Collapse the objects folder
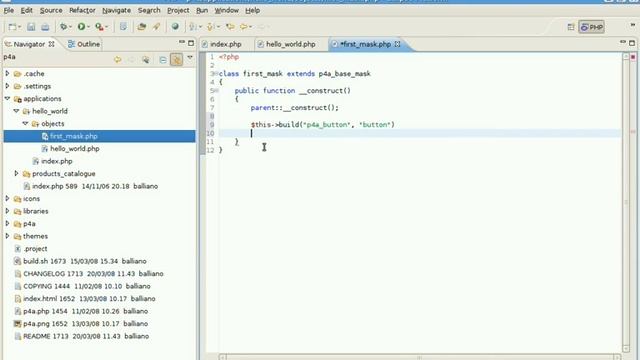 coord(25,123)
